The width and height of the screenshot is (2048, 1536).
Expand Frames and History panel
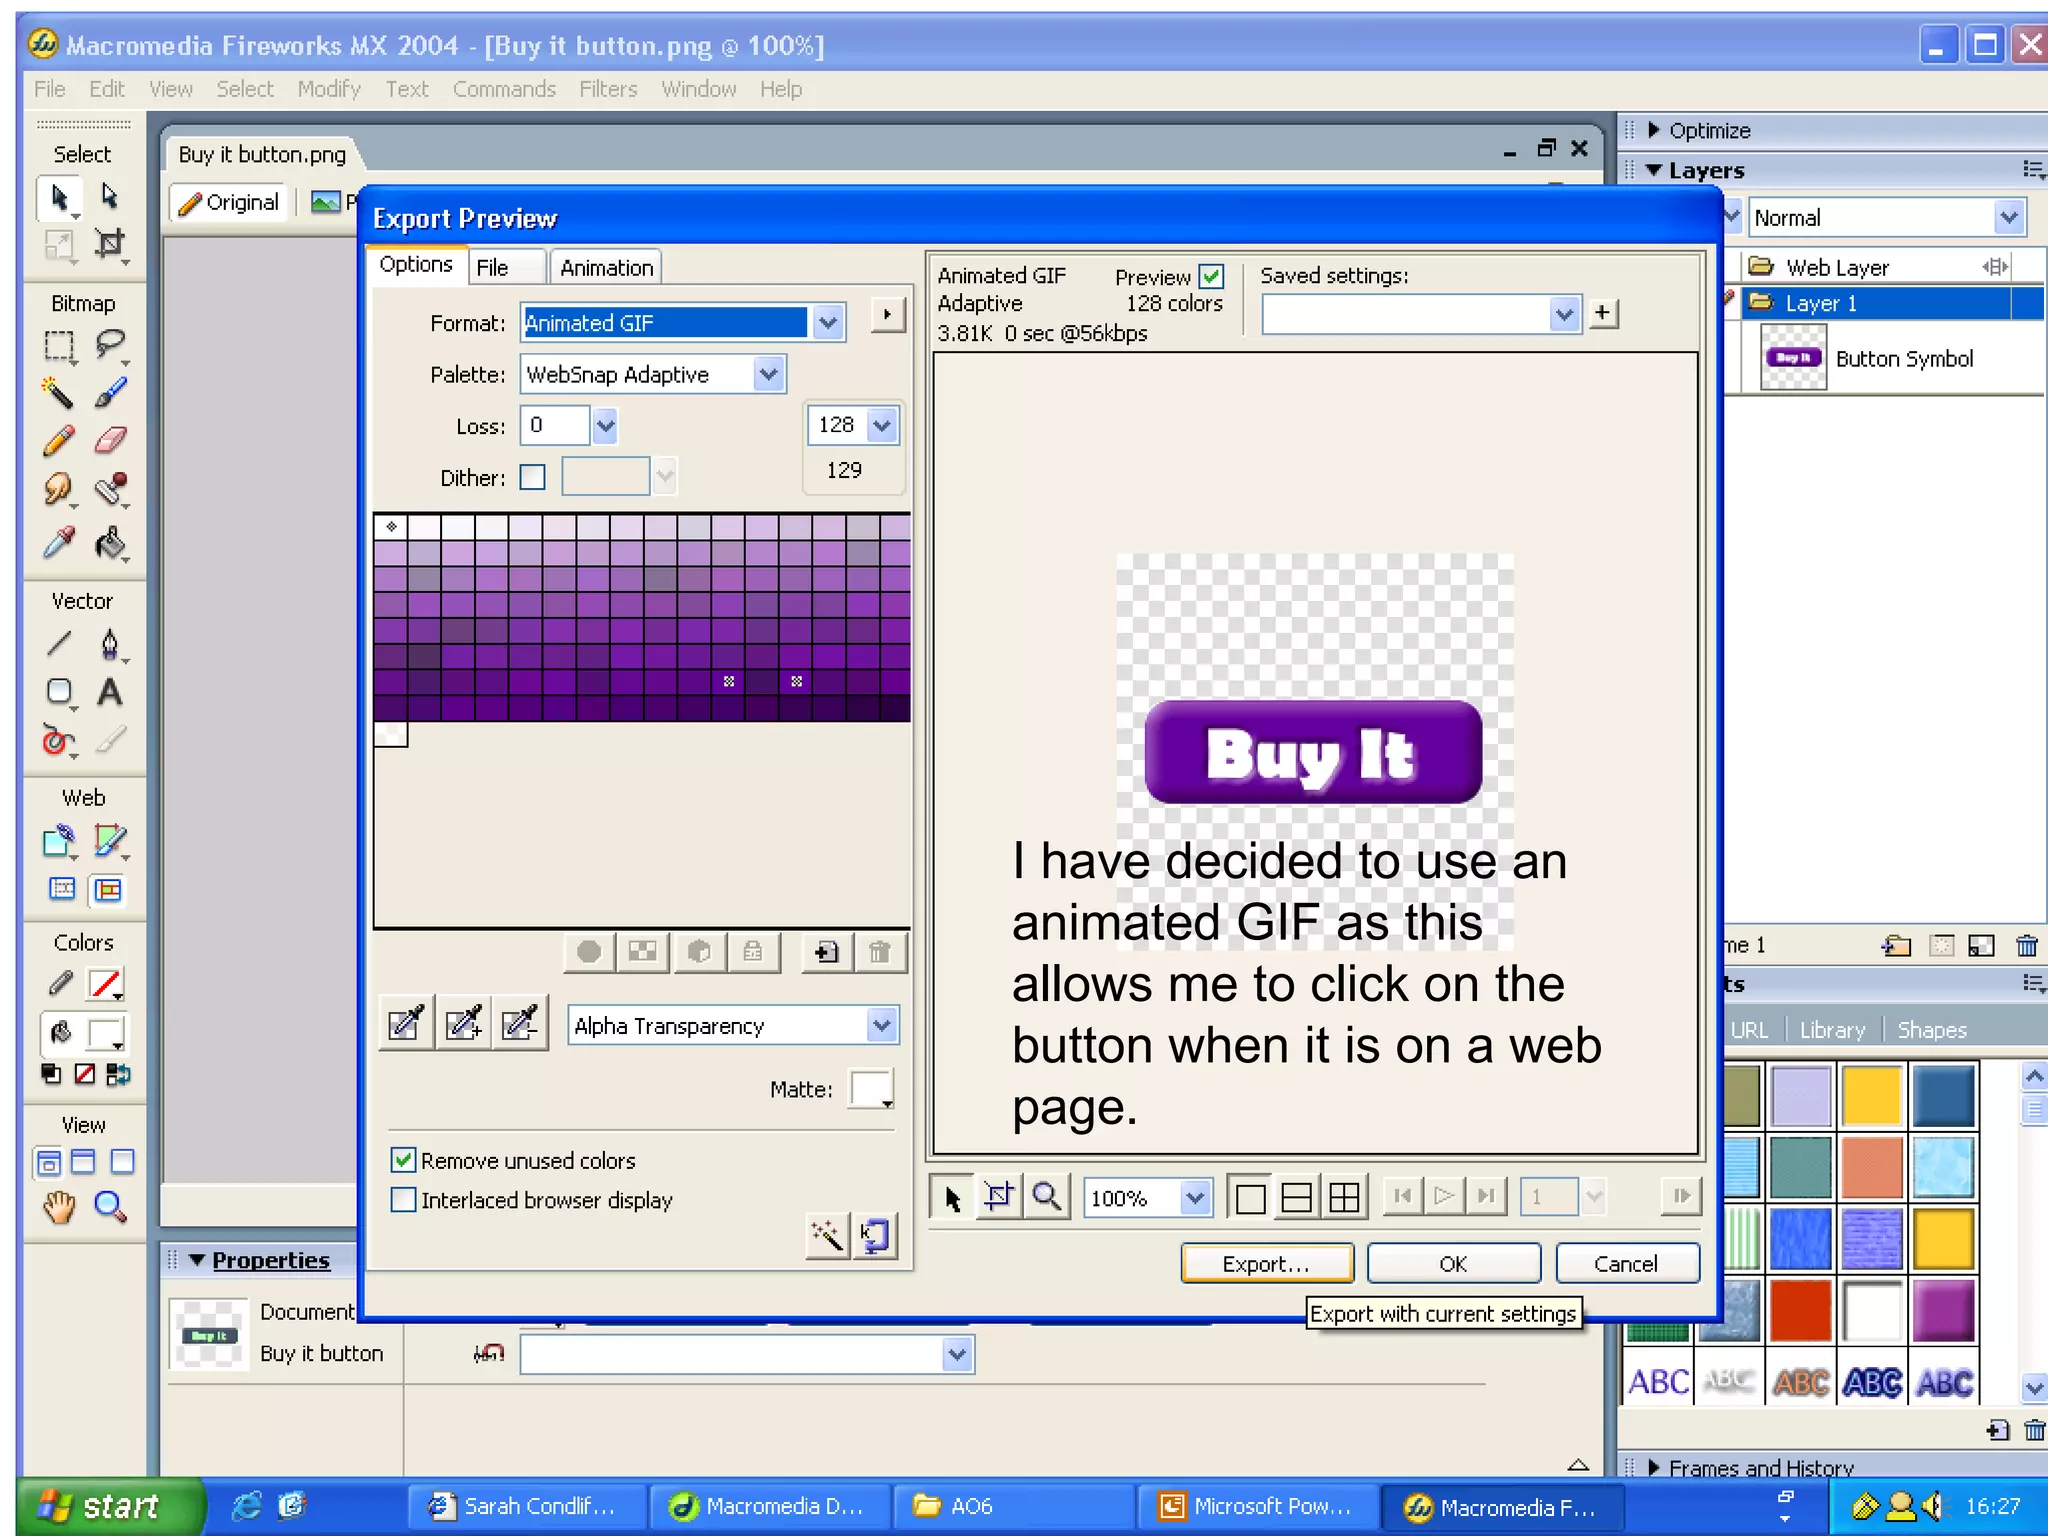click(1654, 1467)
